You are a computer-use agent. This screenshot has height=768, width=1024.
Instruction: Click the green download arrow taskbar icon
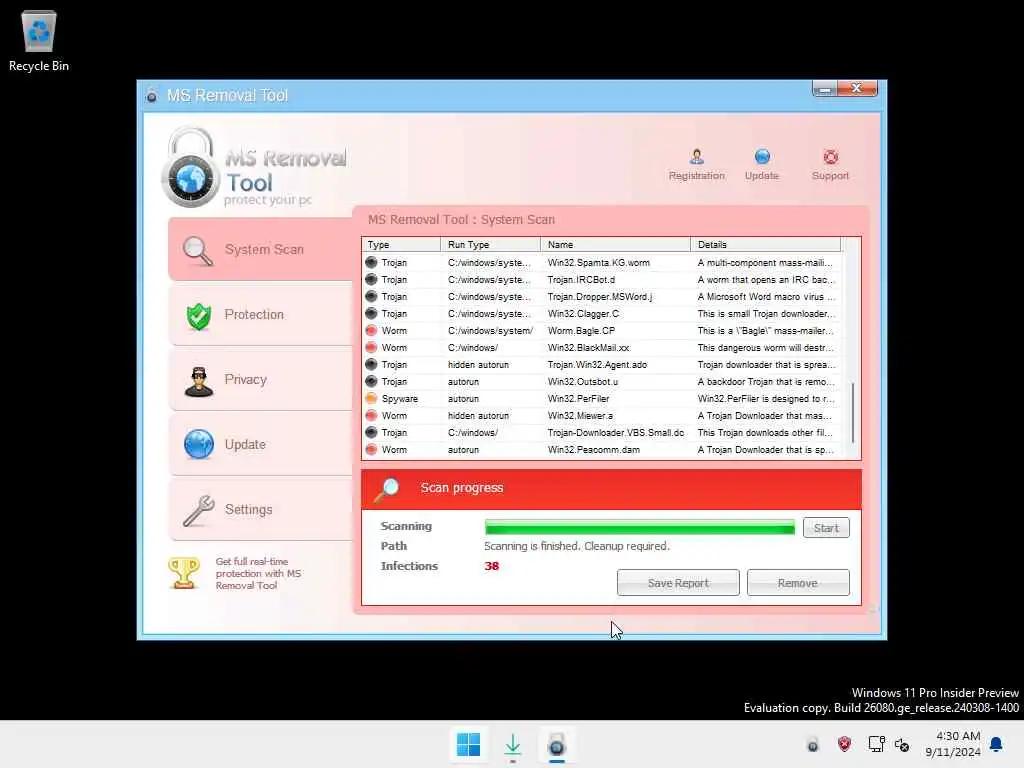[x=513, y=745]
